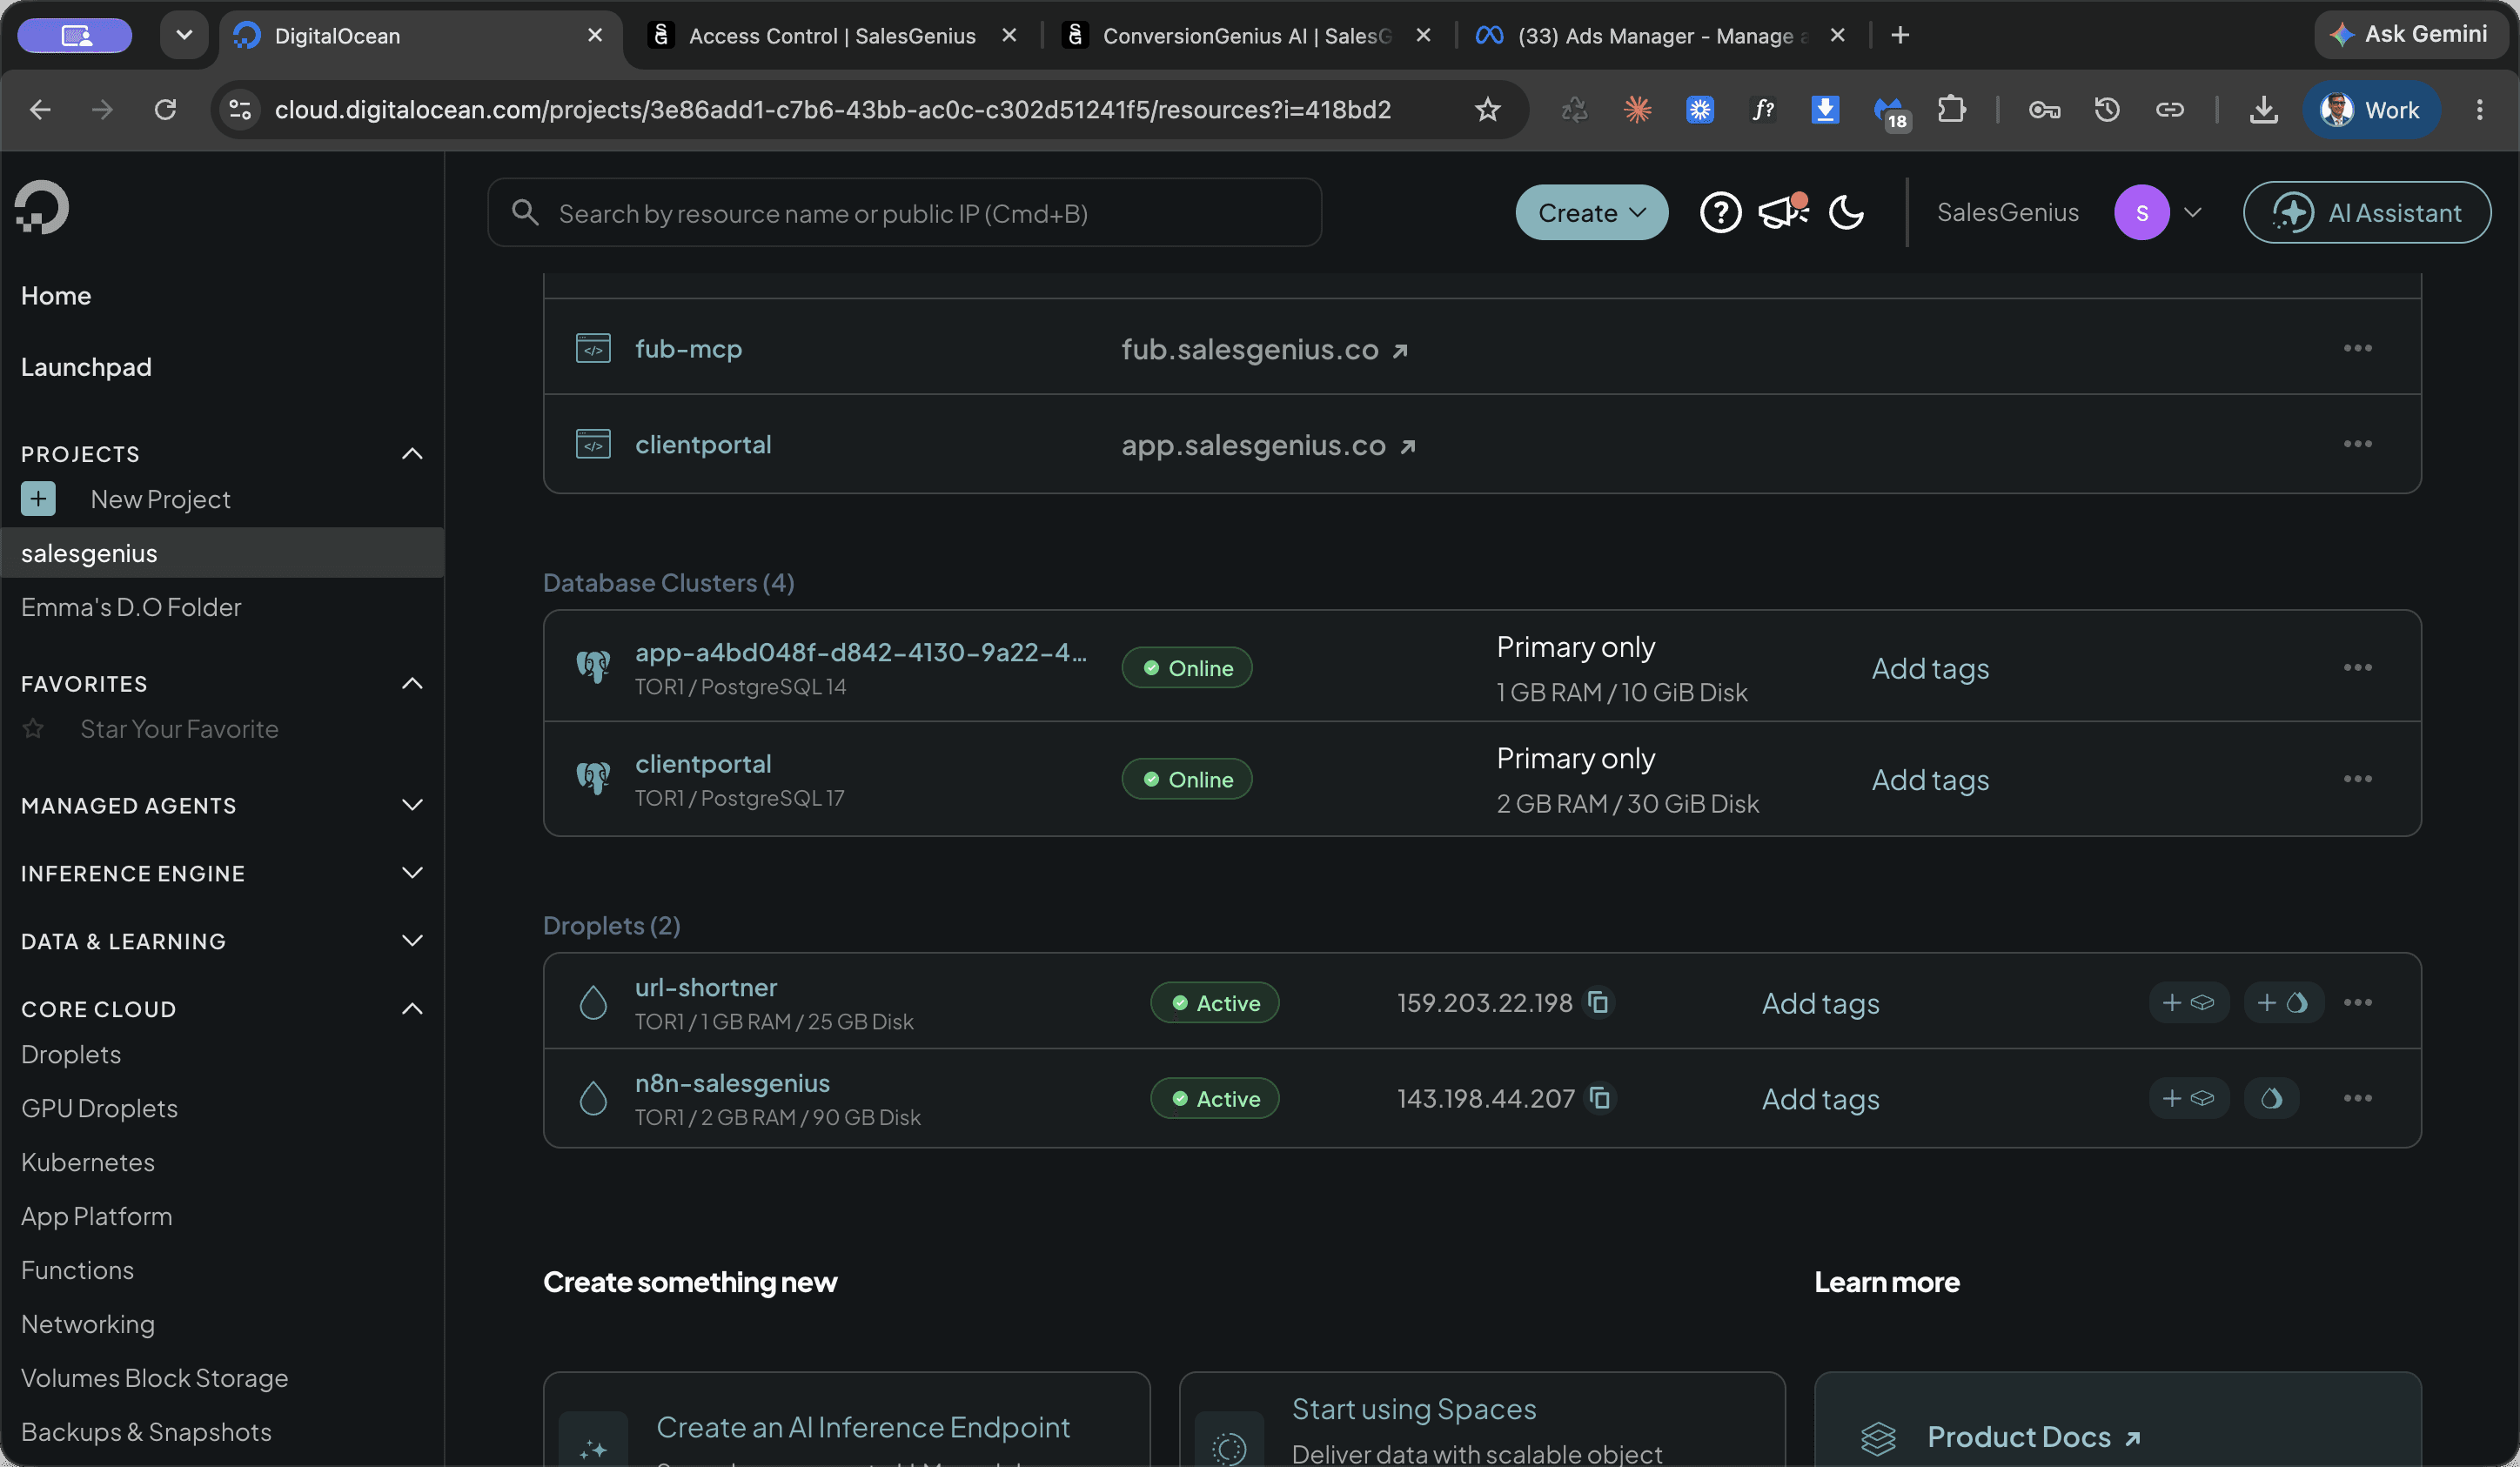2520x1467 pixels.
Task: Open more options for fub-mcp app
Action: (x=2357, y=348)
